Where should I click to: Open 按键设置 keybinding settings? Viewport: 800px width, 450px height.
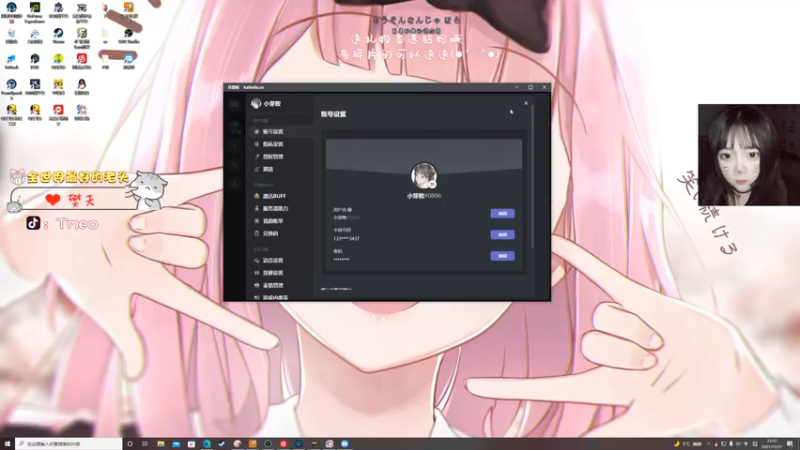[x=281, y=273]
